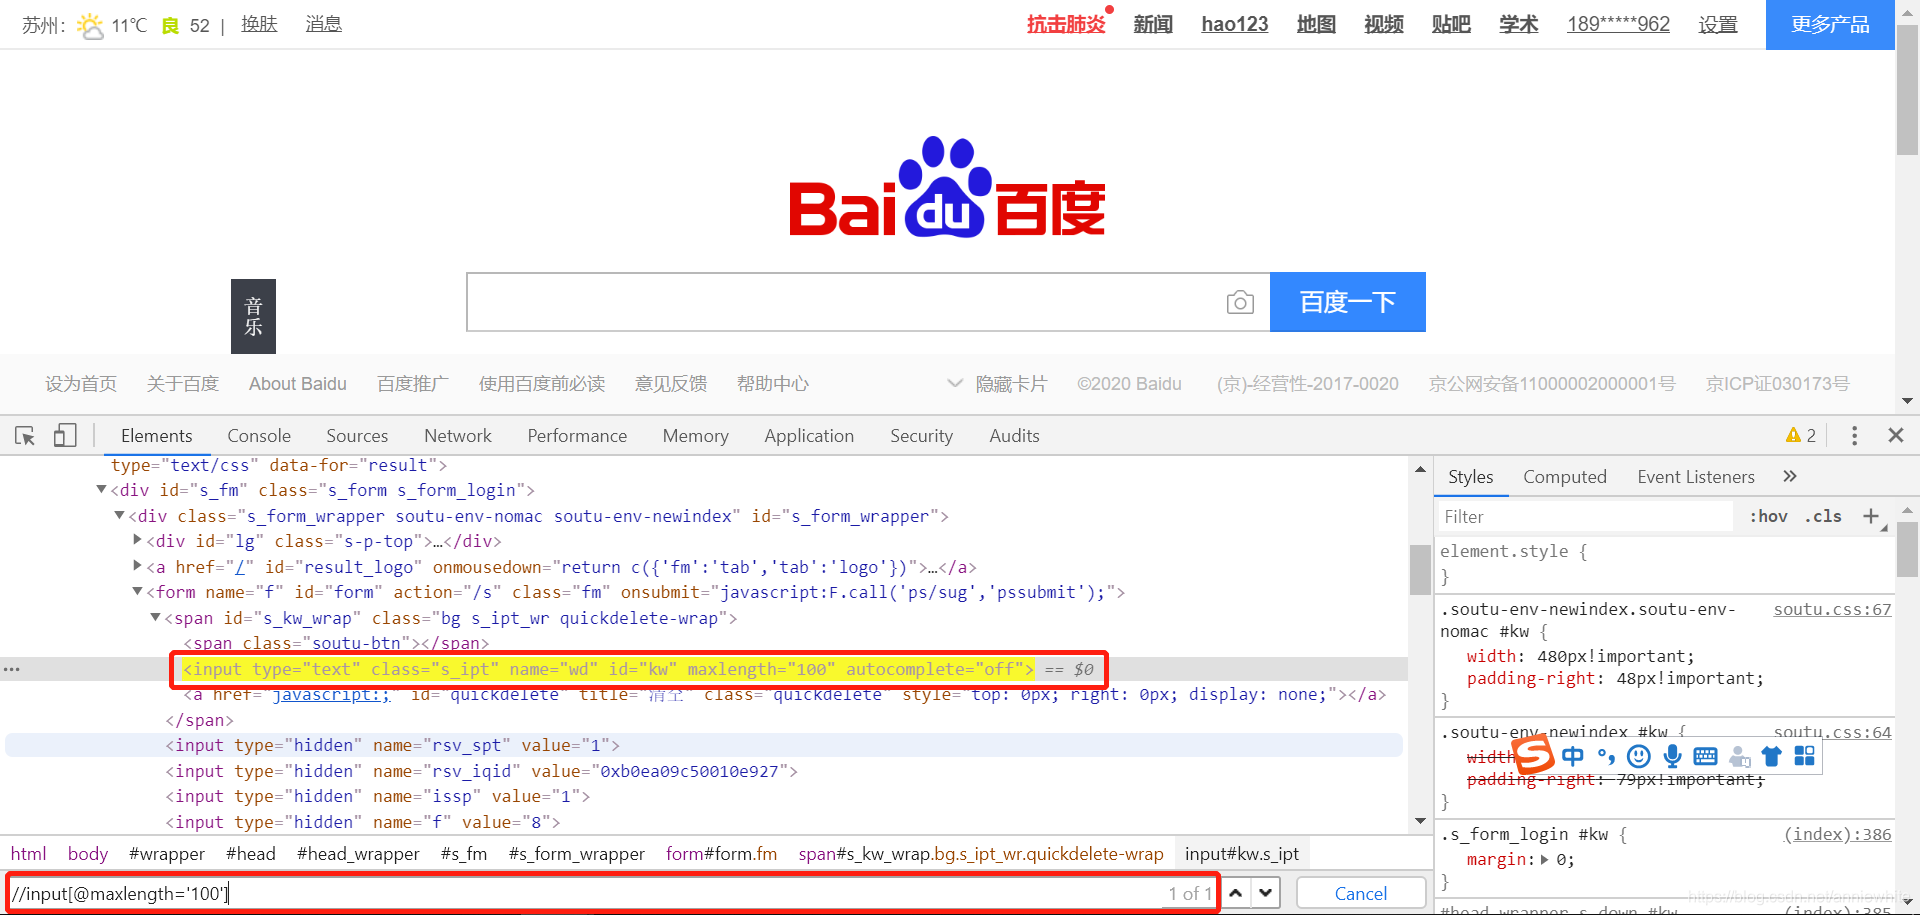The height and width of the screenshot is (915, 1920).
Task: Open the Performance tab
Action: (x=577, y=436)
